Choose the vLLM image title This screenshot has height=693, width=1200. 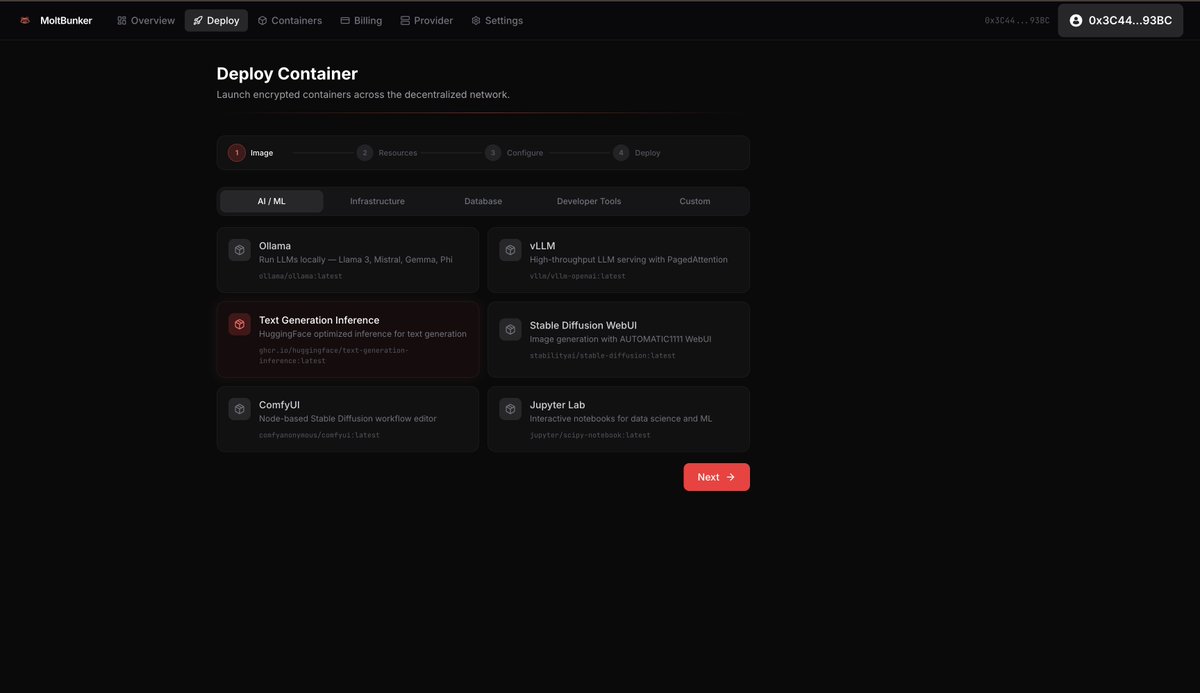pyautogui.click(x=542, y=245)
